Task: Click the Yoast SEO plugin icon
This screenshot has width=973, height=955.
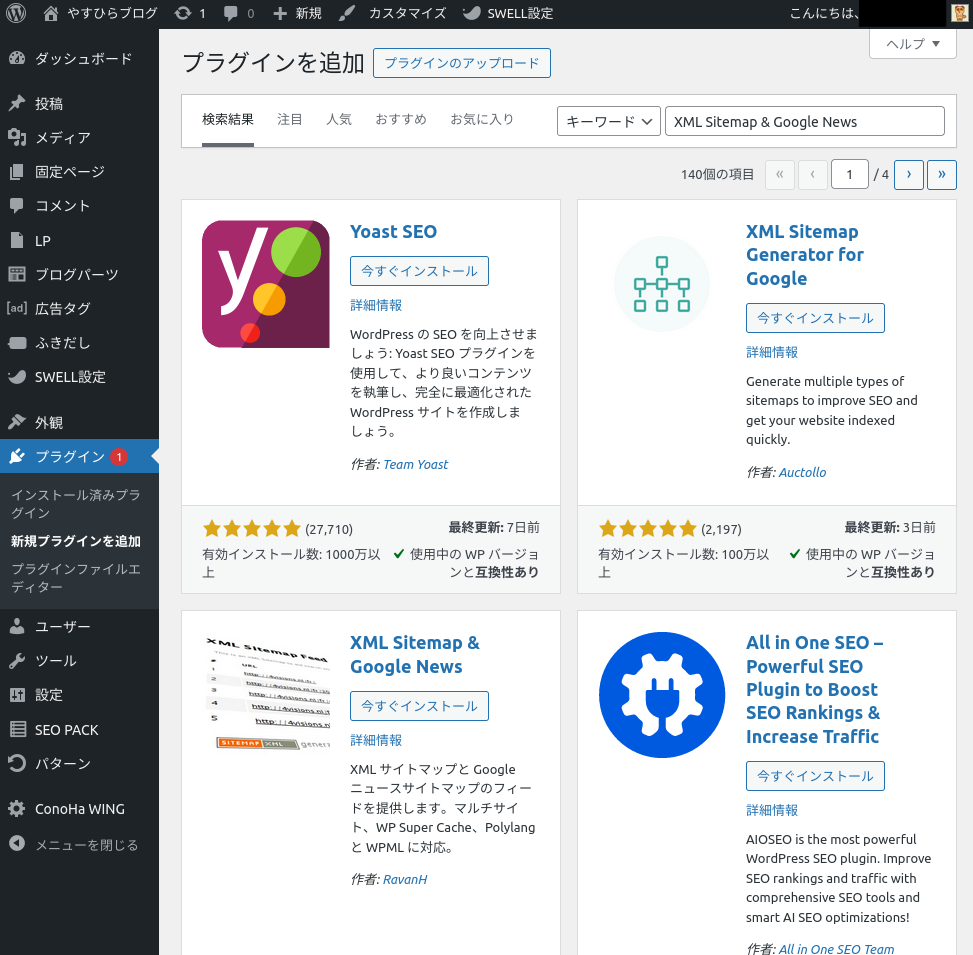Action: coord(265,284)
